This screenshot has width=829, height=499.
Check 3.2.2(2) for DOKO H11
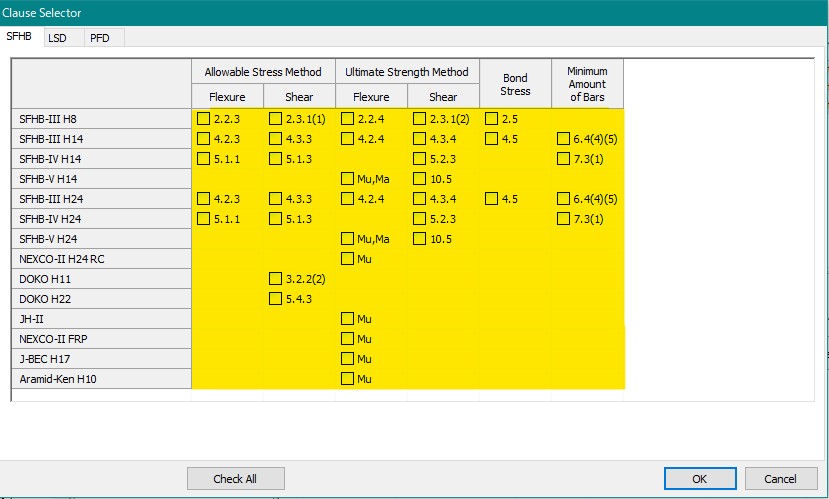pos(275,279)
